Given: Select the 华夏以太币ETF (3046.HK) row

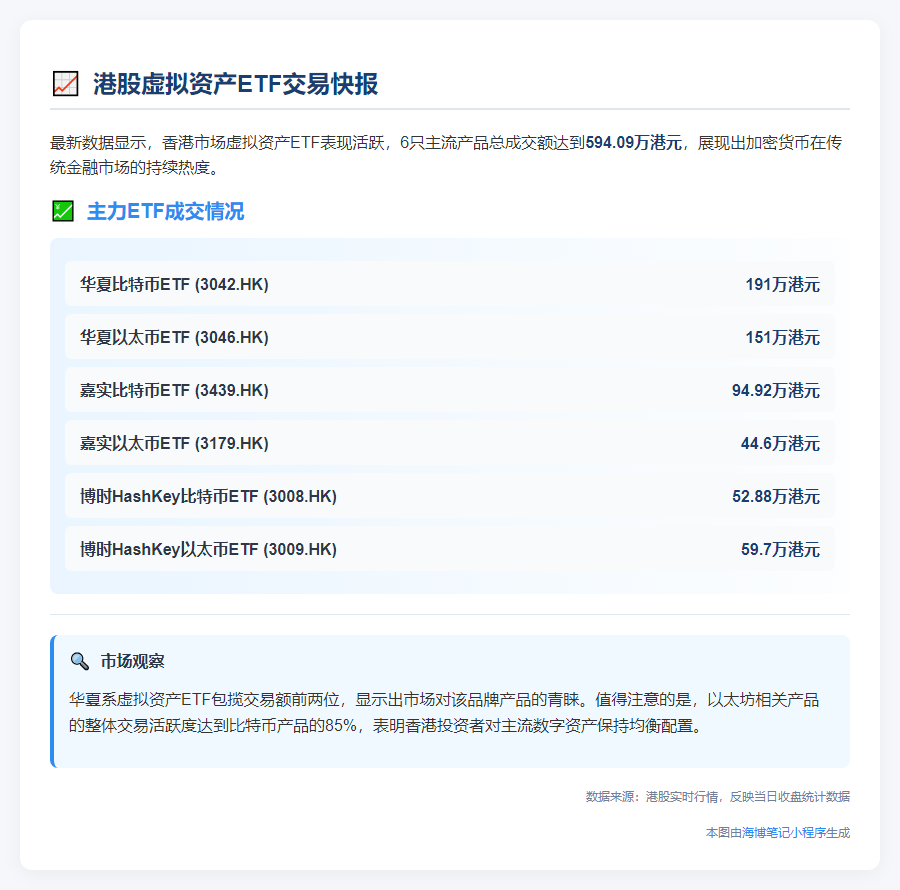Looking at the screenshot, I should click(174, 337).
